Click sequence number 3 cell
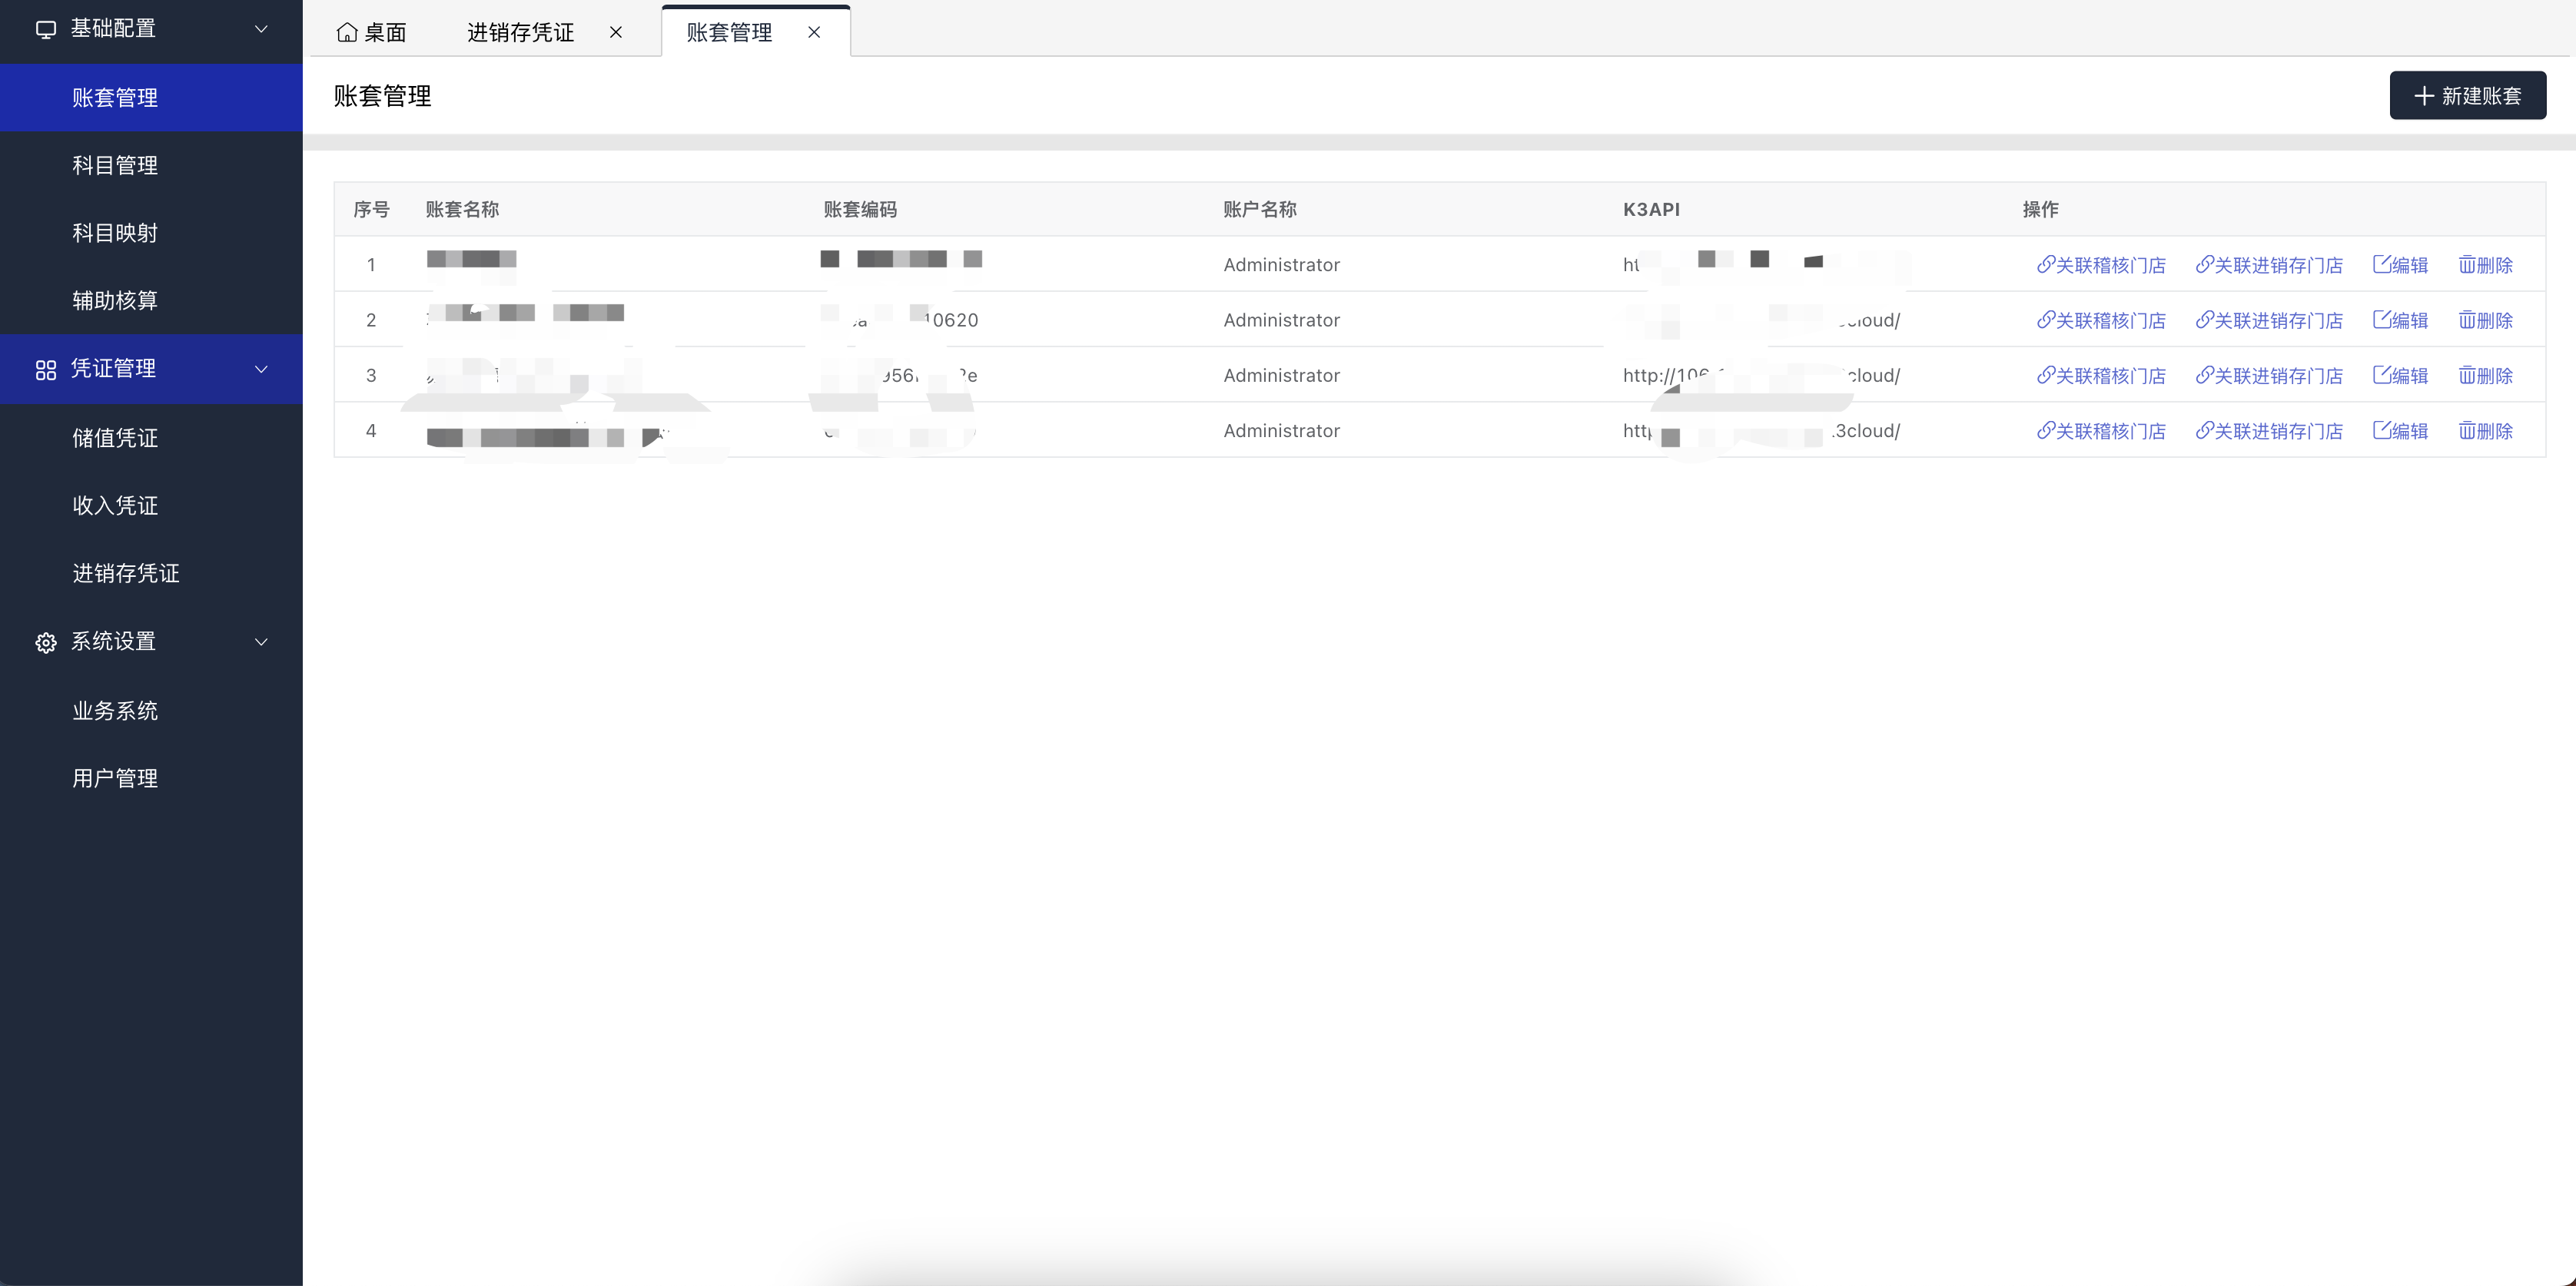Screen dimensions: 2576x1286 tap(371, 375)
